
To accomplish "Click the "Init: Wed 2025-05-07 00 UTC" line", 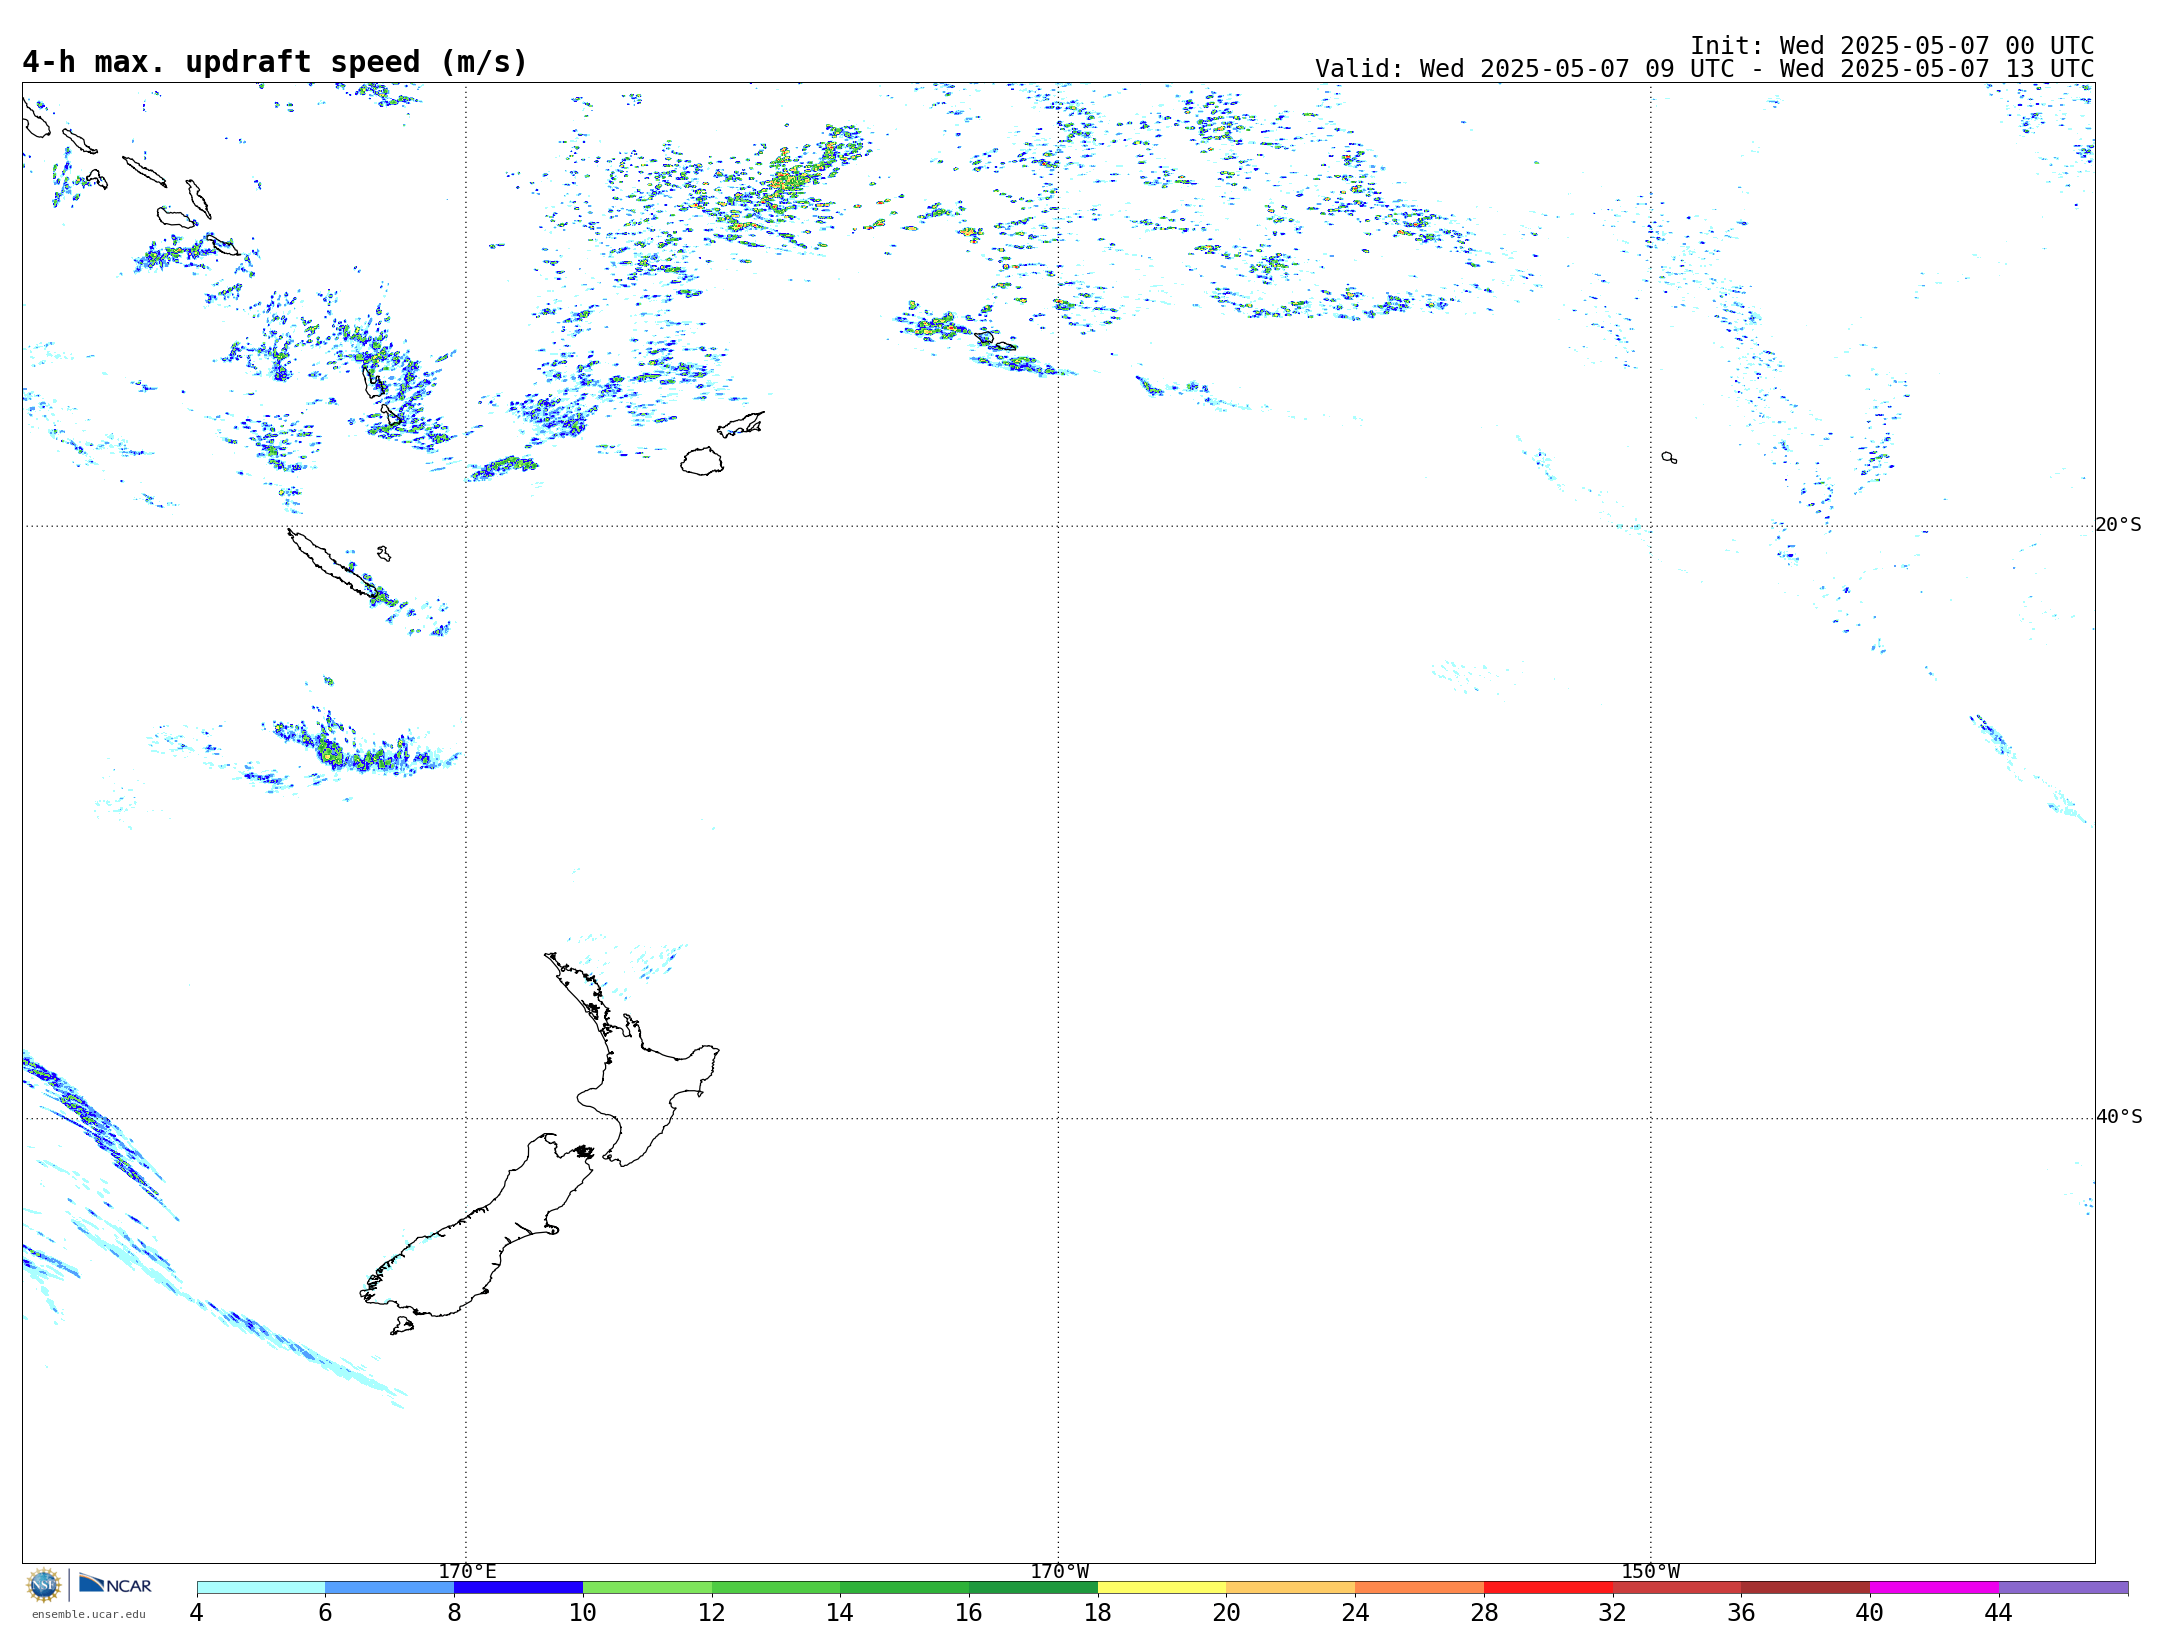I will click(1892, 46).
